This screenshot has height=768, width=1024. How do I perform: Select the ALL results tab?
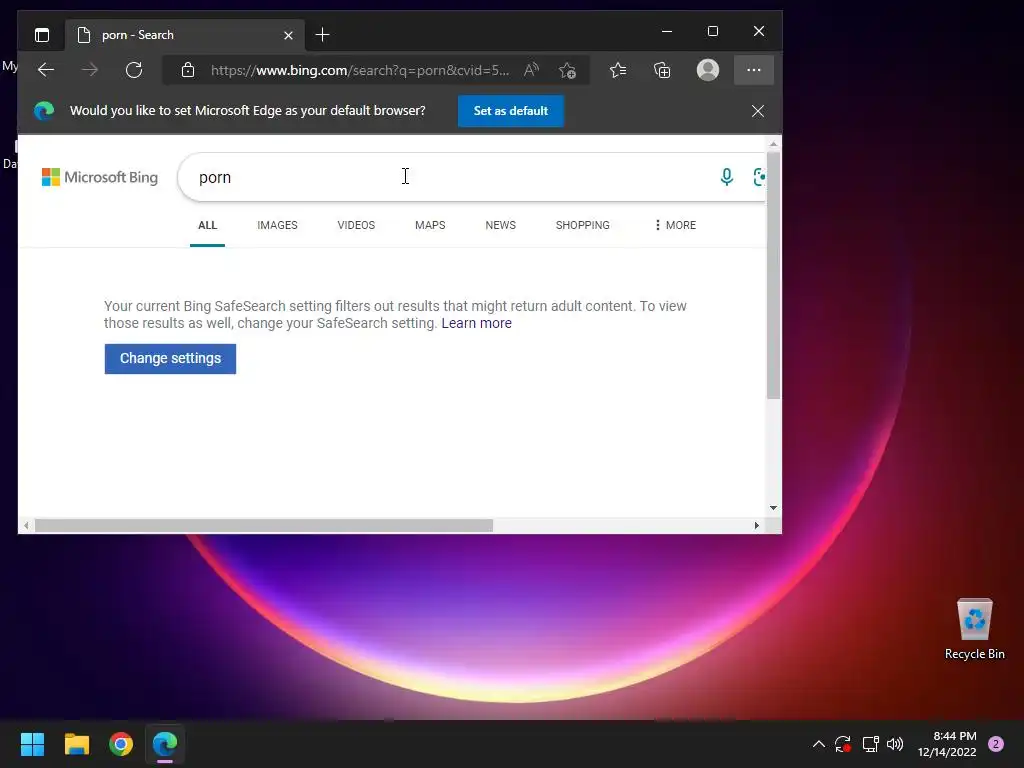208,225
